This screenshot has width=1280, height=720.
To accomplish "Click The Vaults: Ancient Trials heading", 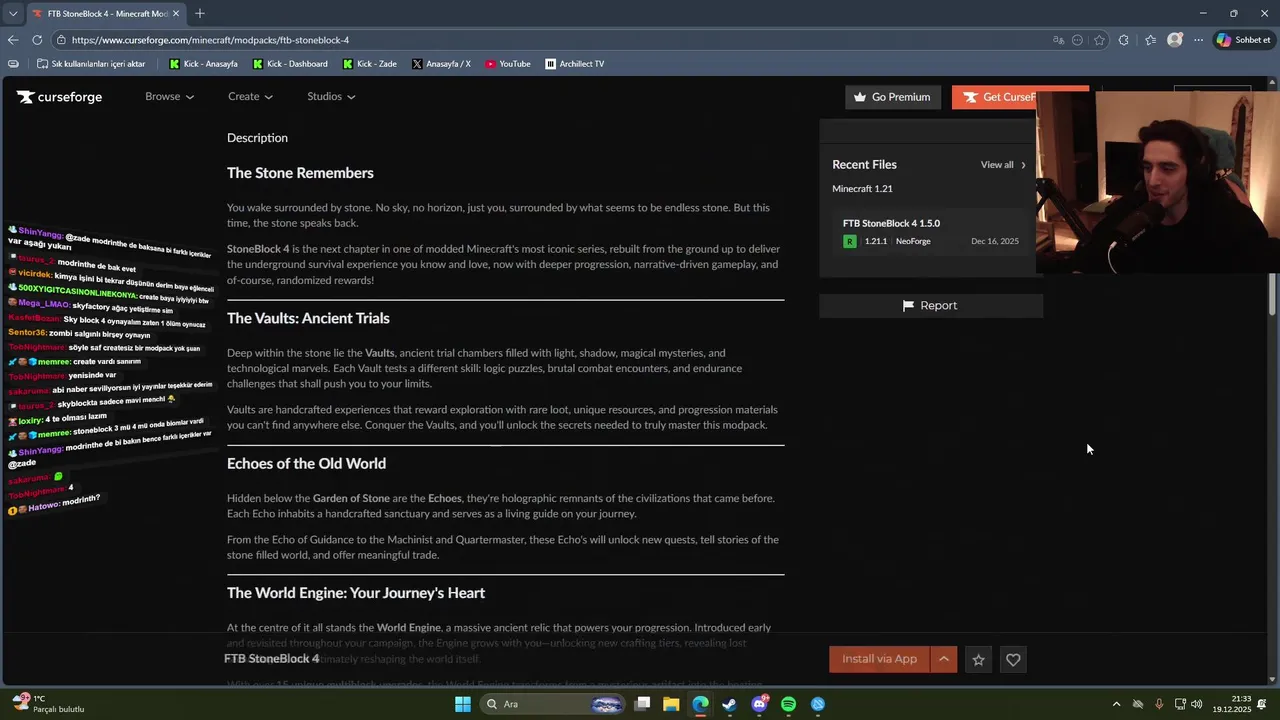I will 308,318.
